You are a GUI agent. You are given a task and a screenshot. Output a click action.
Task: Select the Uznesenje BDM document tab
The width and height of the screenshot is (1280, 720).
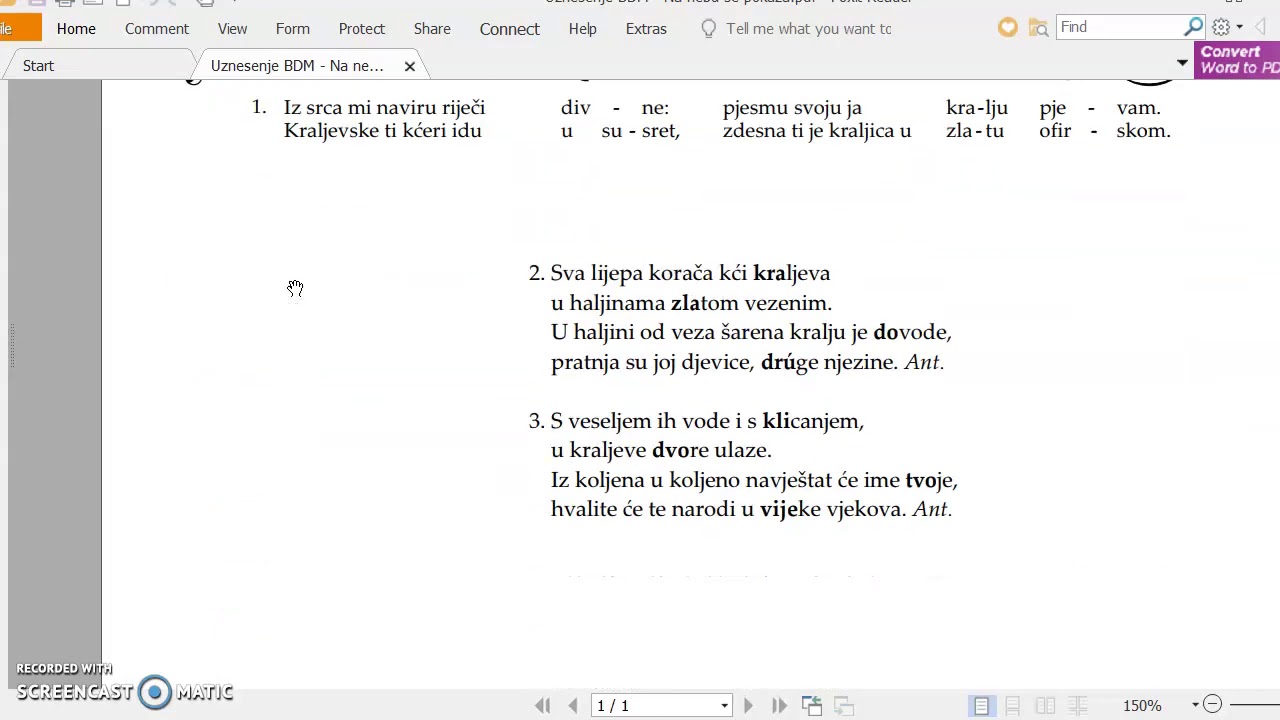pyautogui.click(x=297, y=66)
